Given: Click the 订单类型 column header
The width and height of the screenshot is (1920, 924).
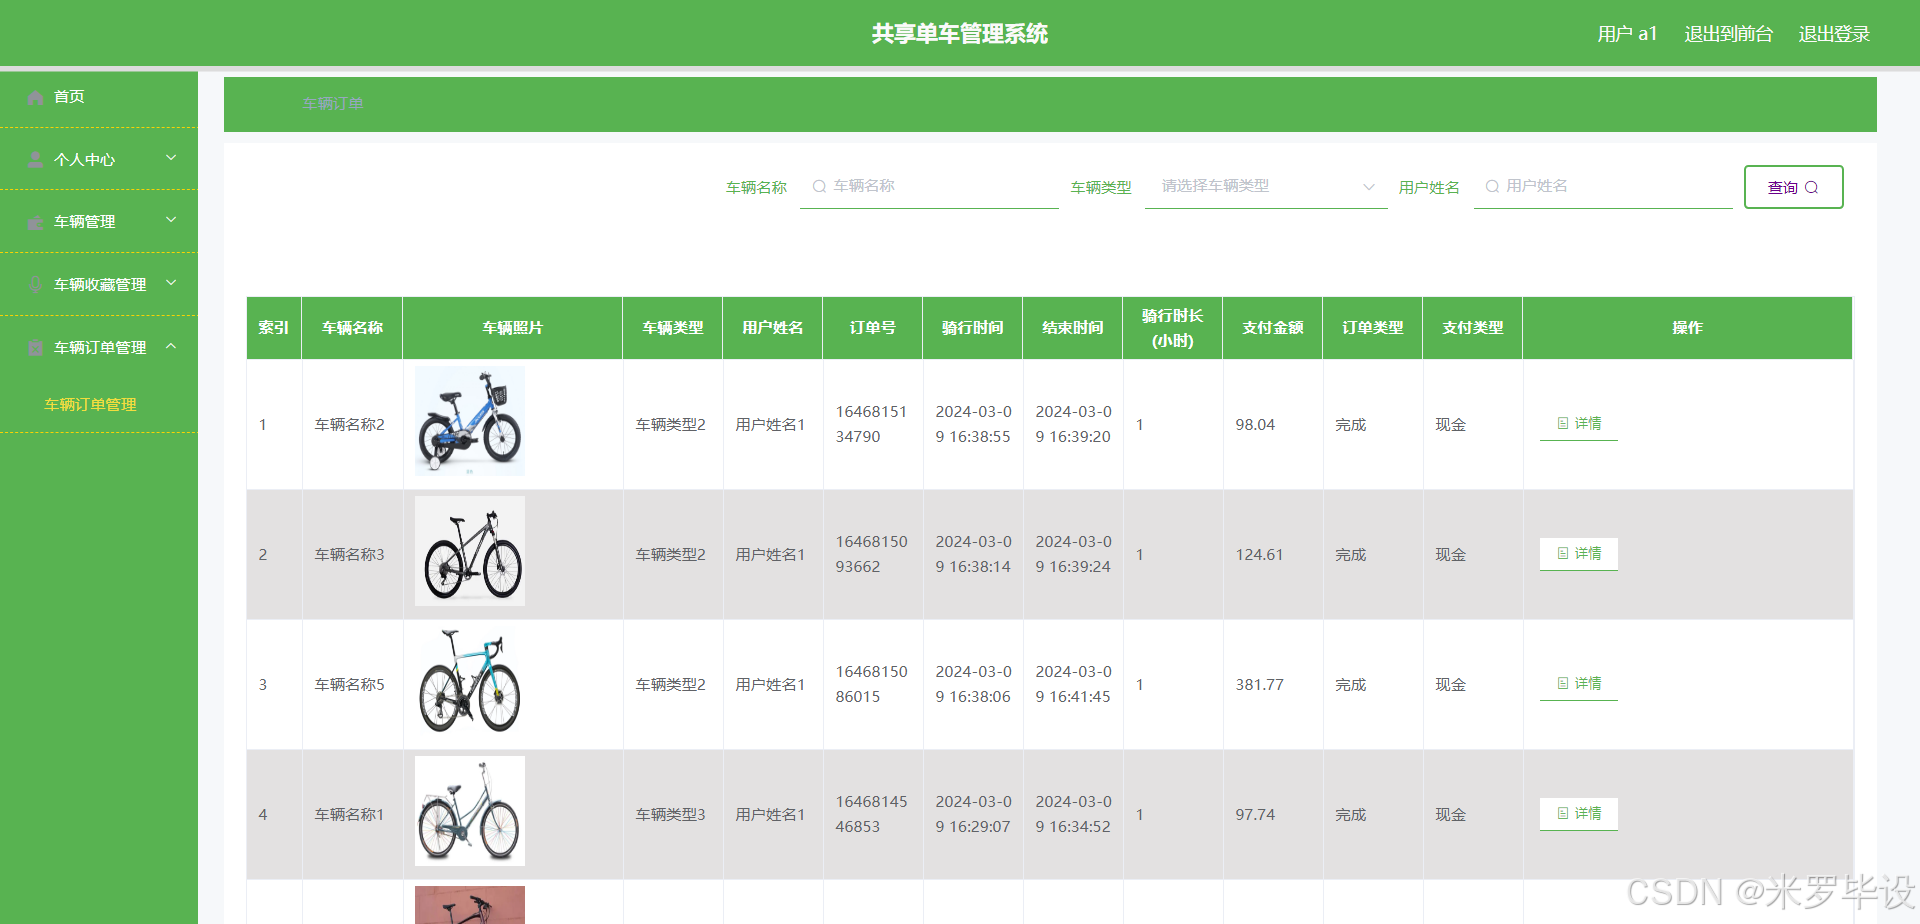Looking at the screenshot, I should 1372,328.
